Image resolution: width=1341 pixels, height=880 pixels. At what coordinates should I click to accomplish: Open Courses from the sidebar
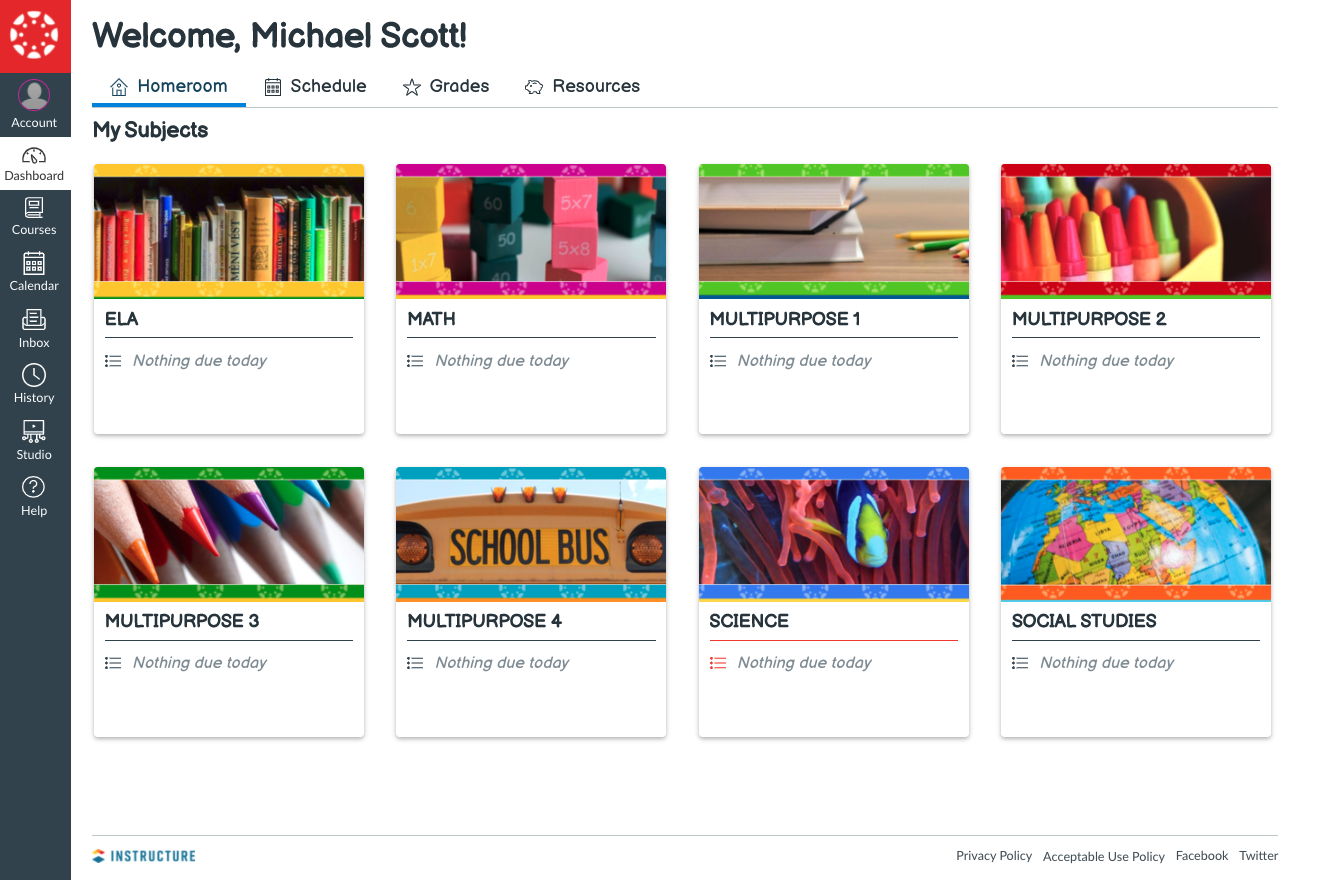point(34,215)
